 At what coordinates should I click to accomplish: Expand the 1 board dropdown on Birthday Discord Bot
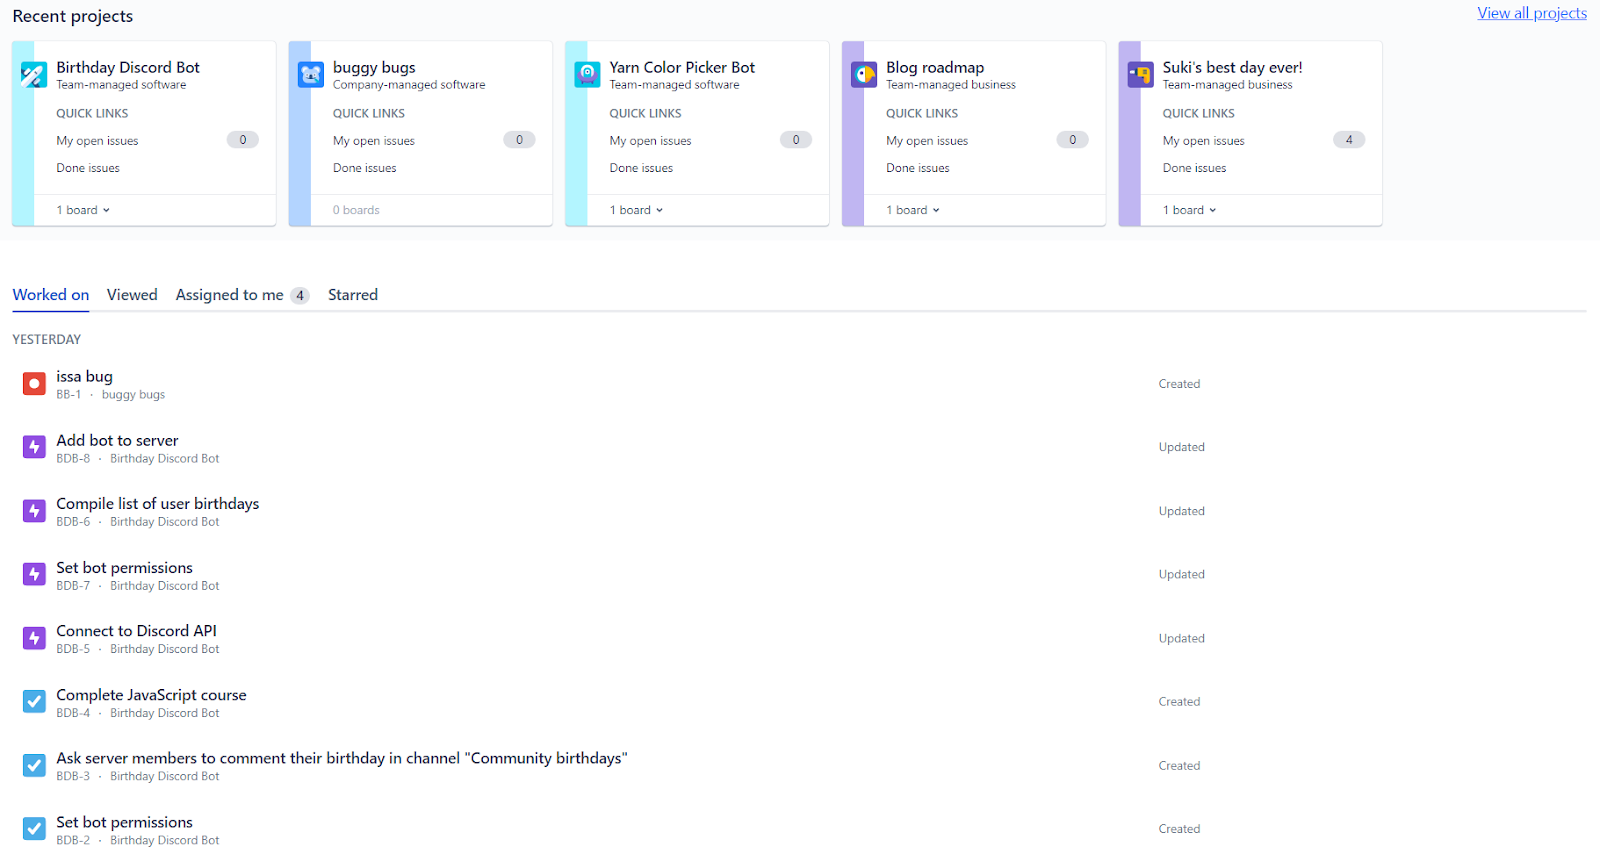[83, 210]
